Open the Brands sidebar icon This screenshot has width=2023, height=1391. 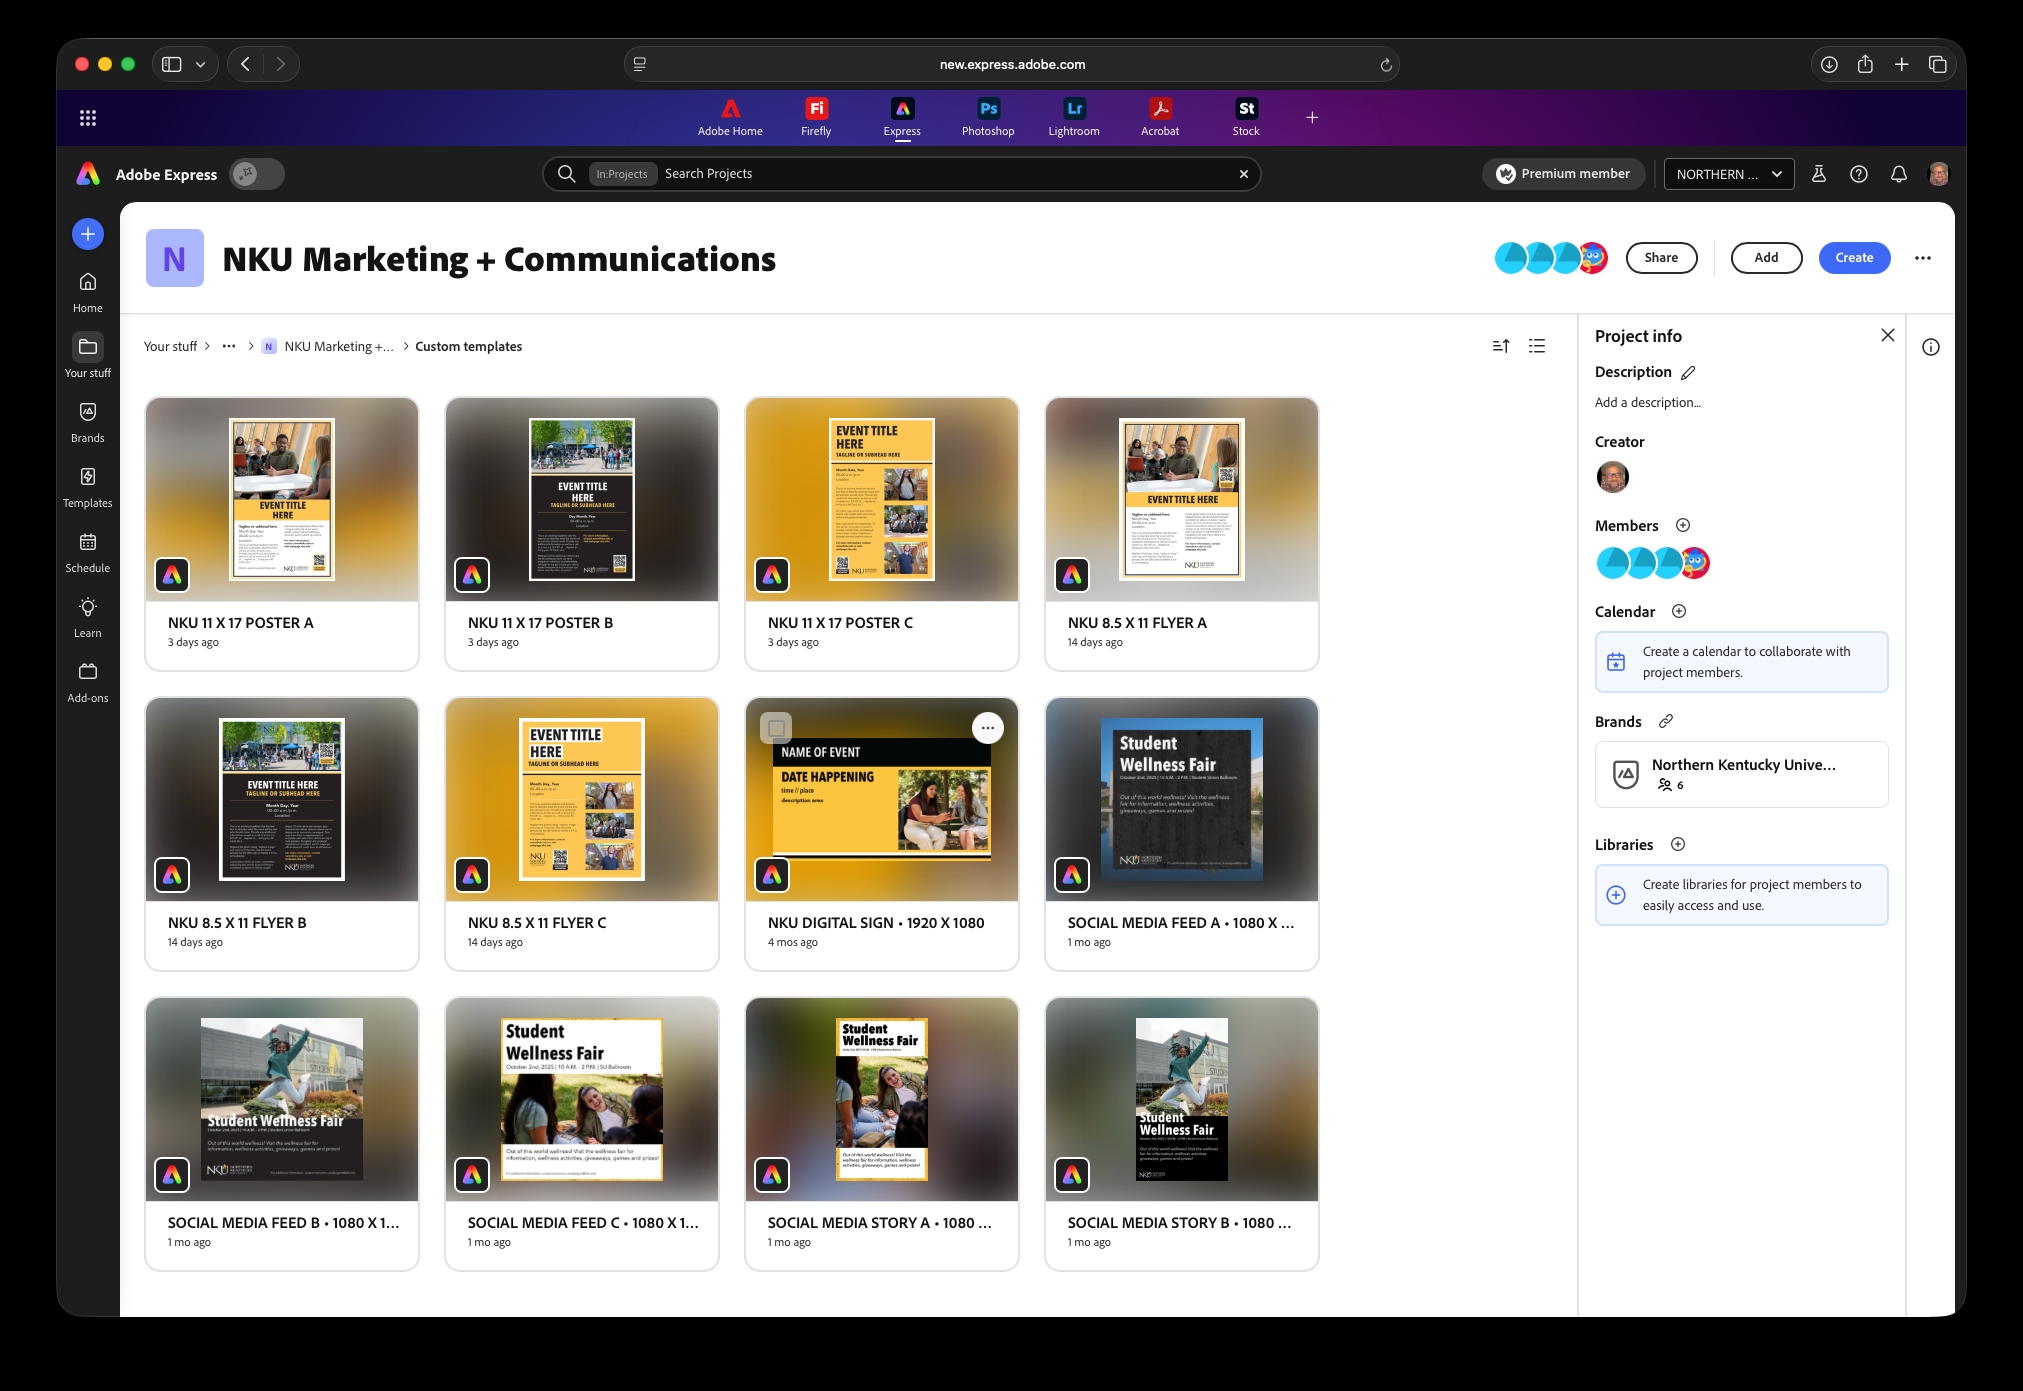[88, 413]
